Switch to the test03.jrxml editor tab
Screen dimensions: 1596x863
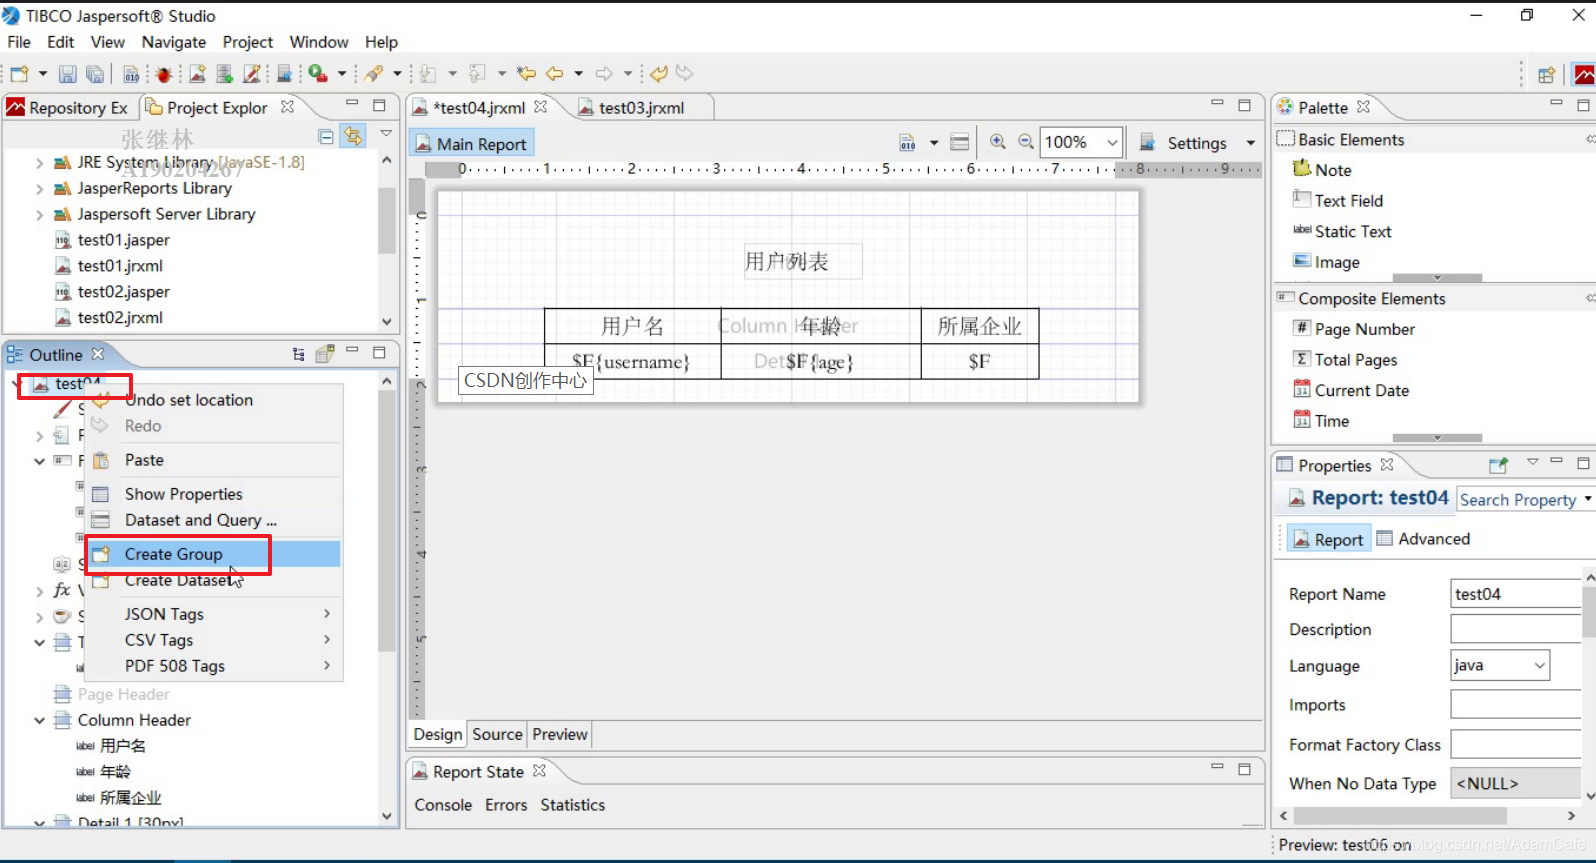point(641,108)
